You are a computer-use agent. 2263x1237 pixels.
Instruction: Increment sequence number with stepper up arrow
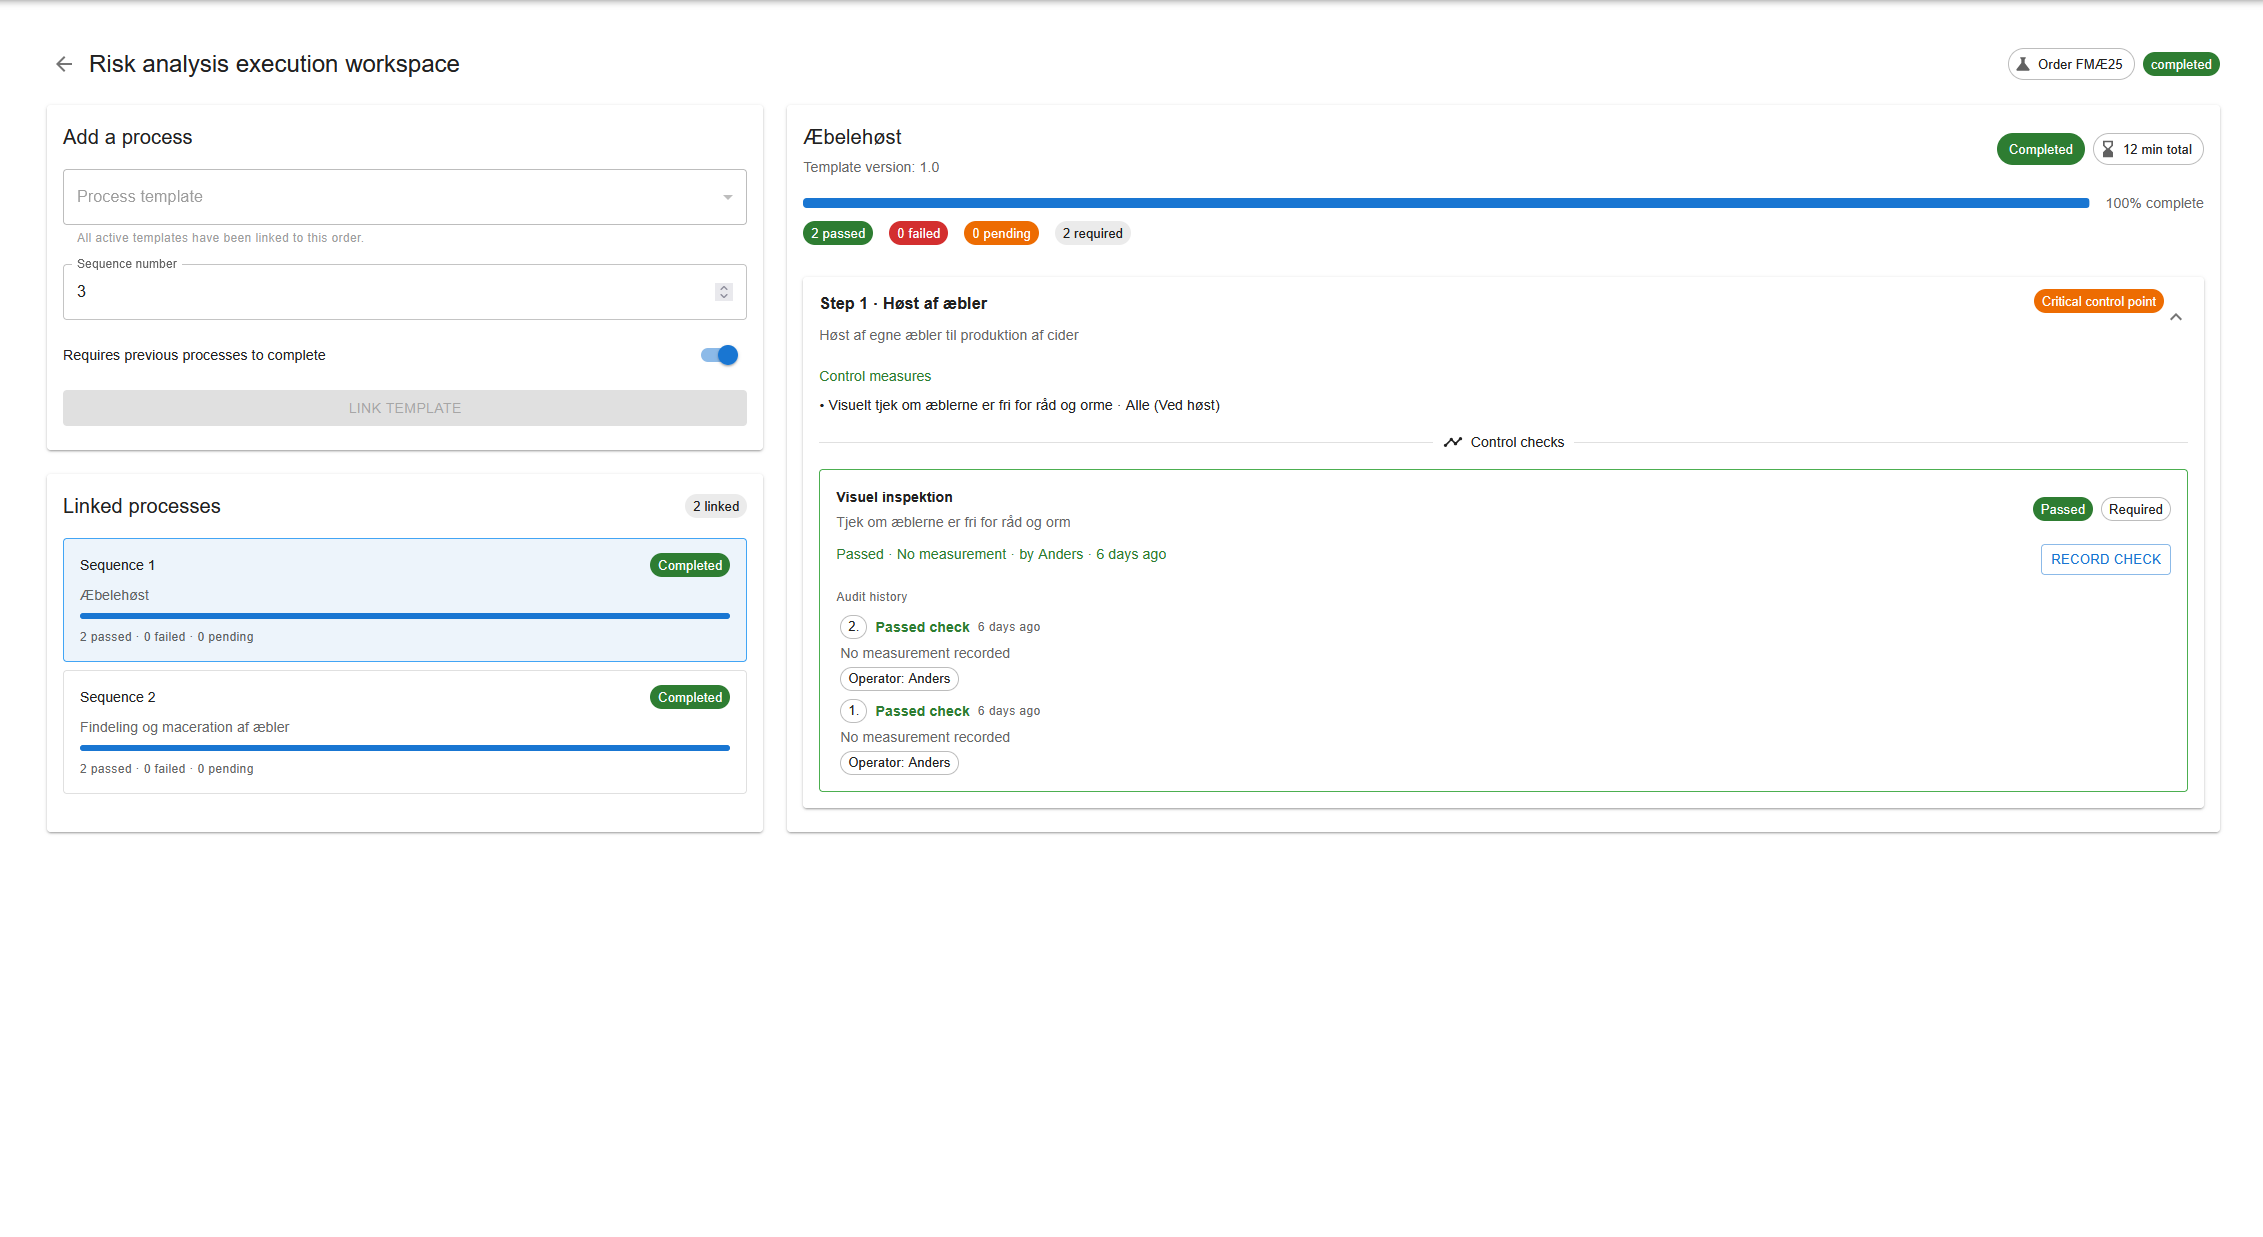tap(723, 287)
